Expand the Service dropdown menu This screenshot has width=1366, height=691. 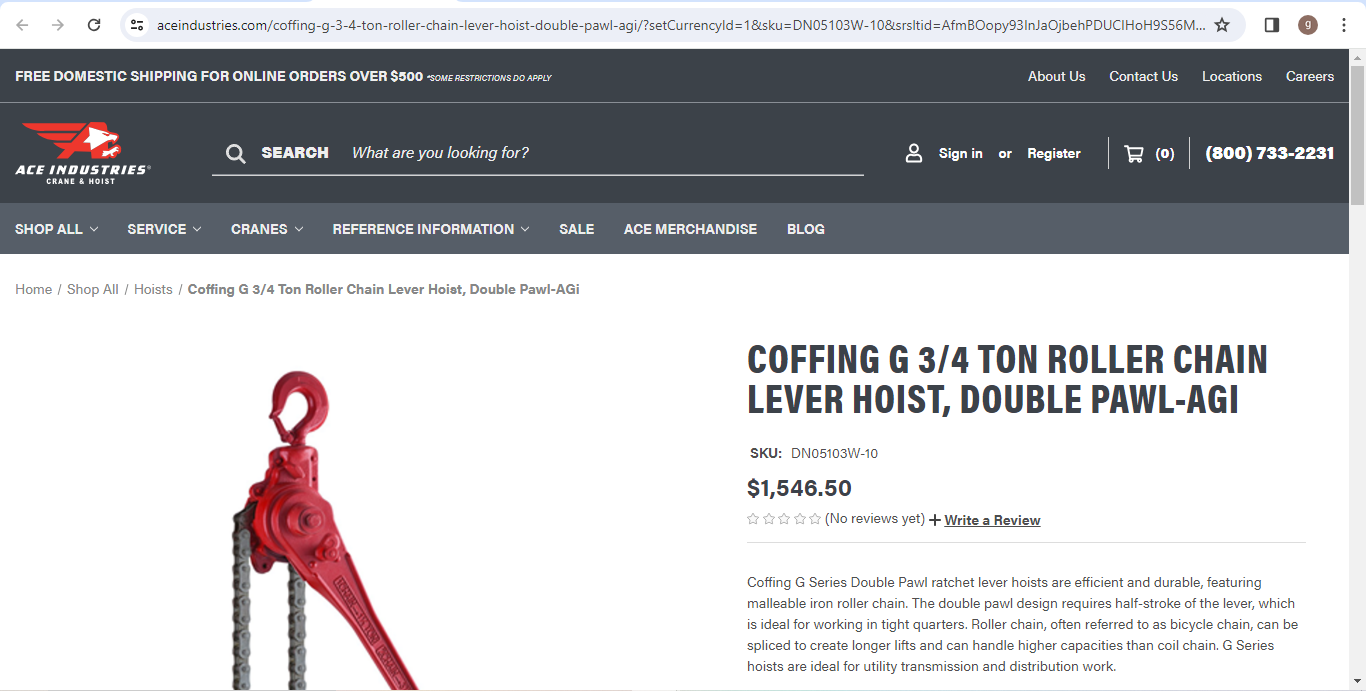[x=164, y=229]
